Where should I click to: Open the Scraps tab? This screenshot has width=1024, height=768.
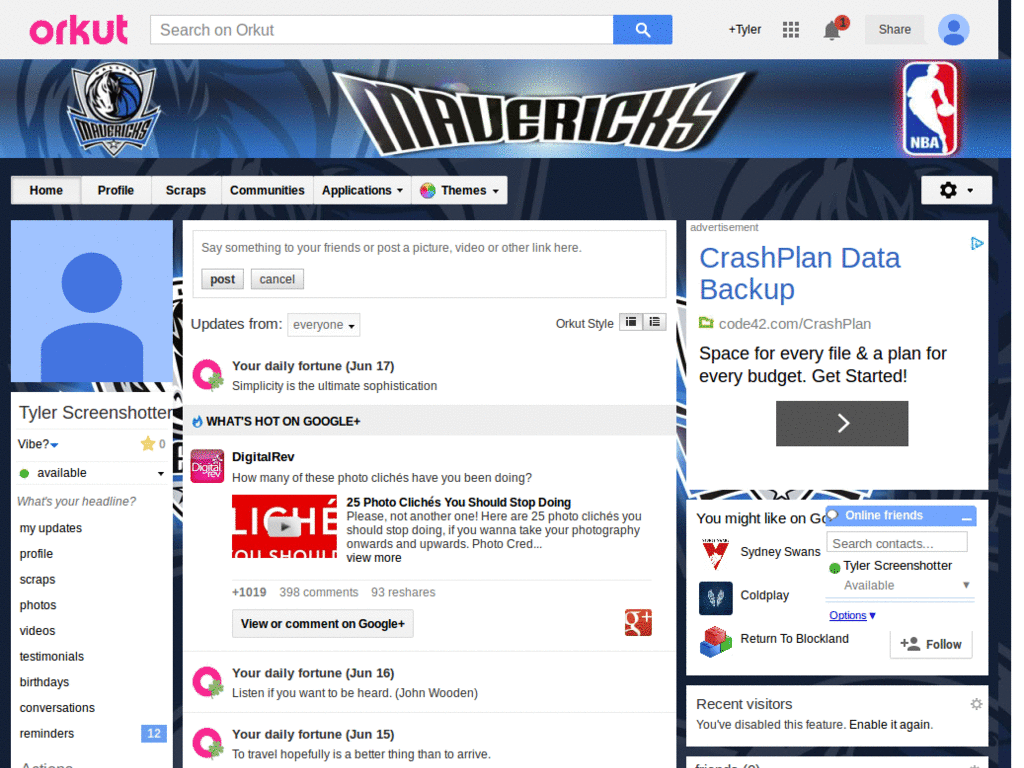click(185, 190)
